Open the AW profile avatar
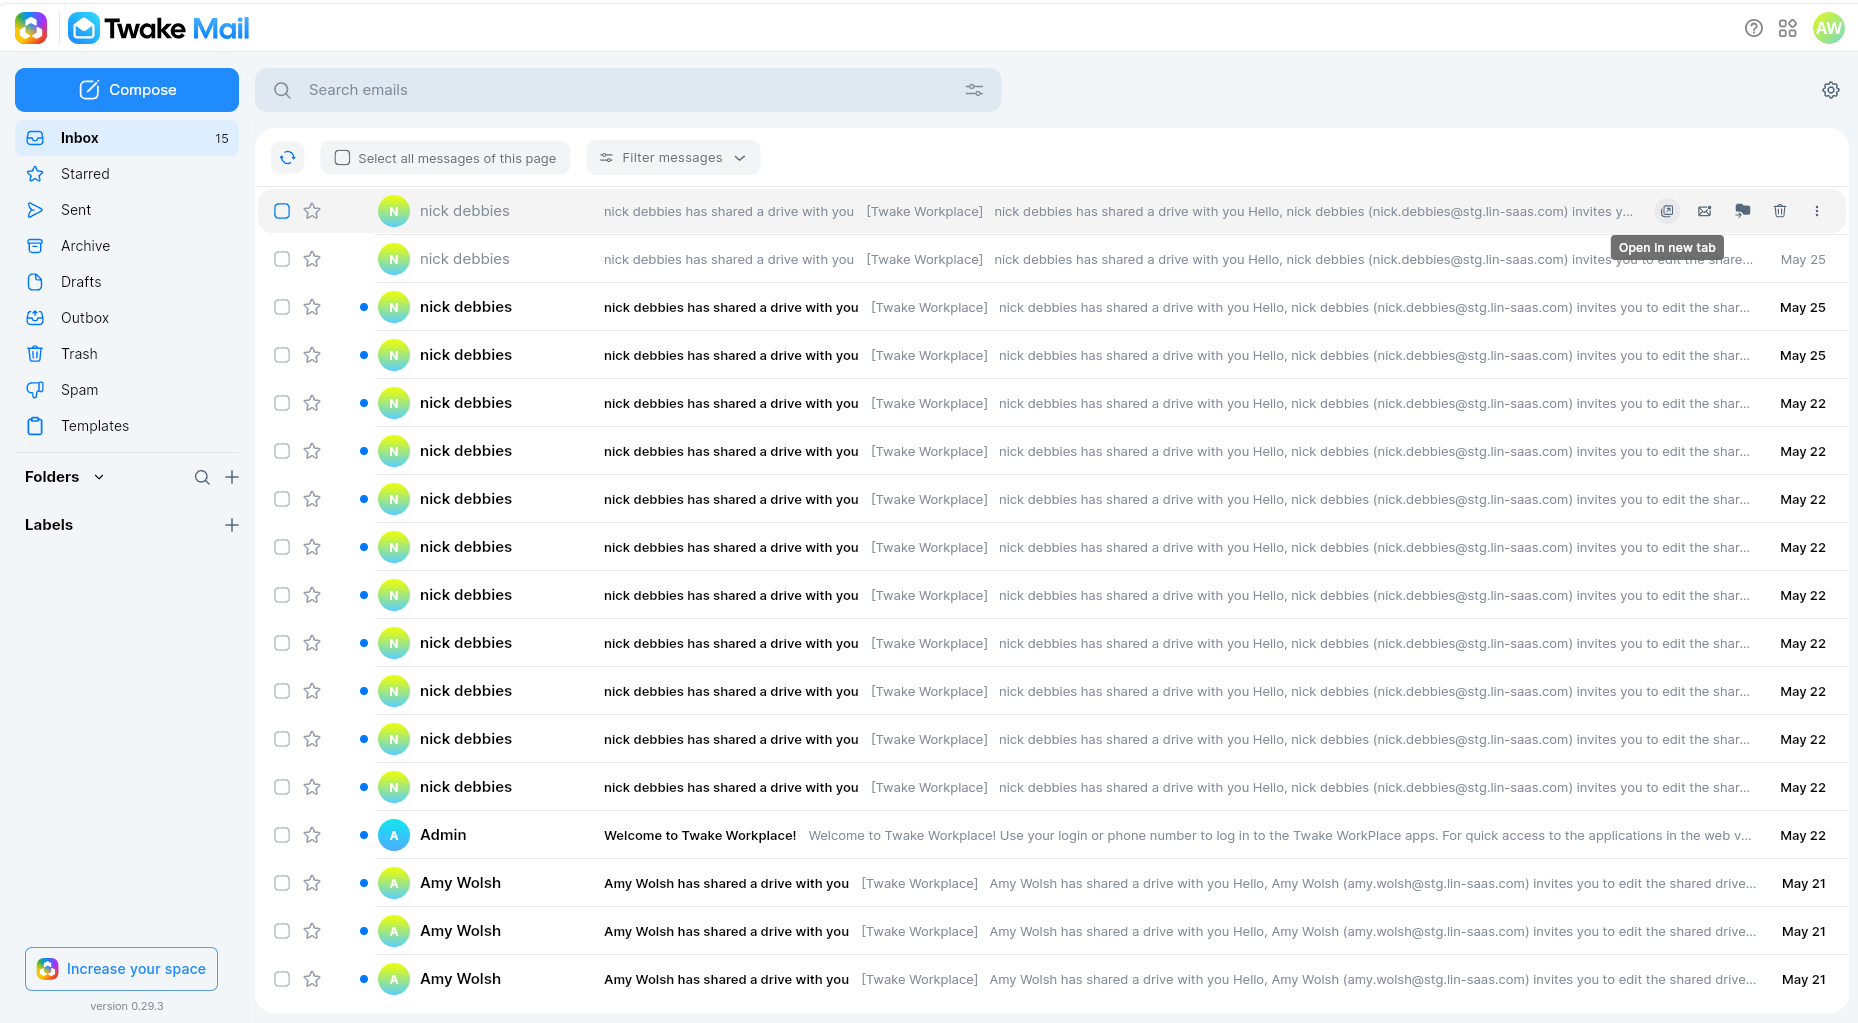Image resolution: width=1858 pixels, height=1023 pixels. tap(1829, 28)
